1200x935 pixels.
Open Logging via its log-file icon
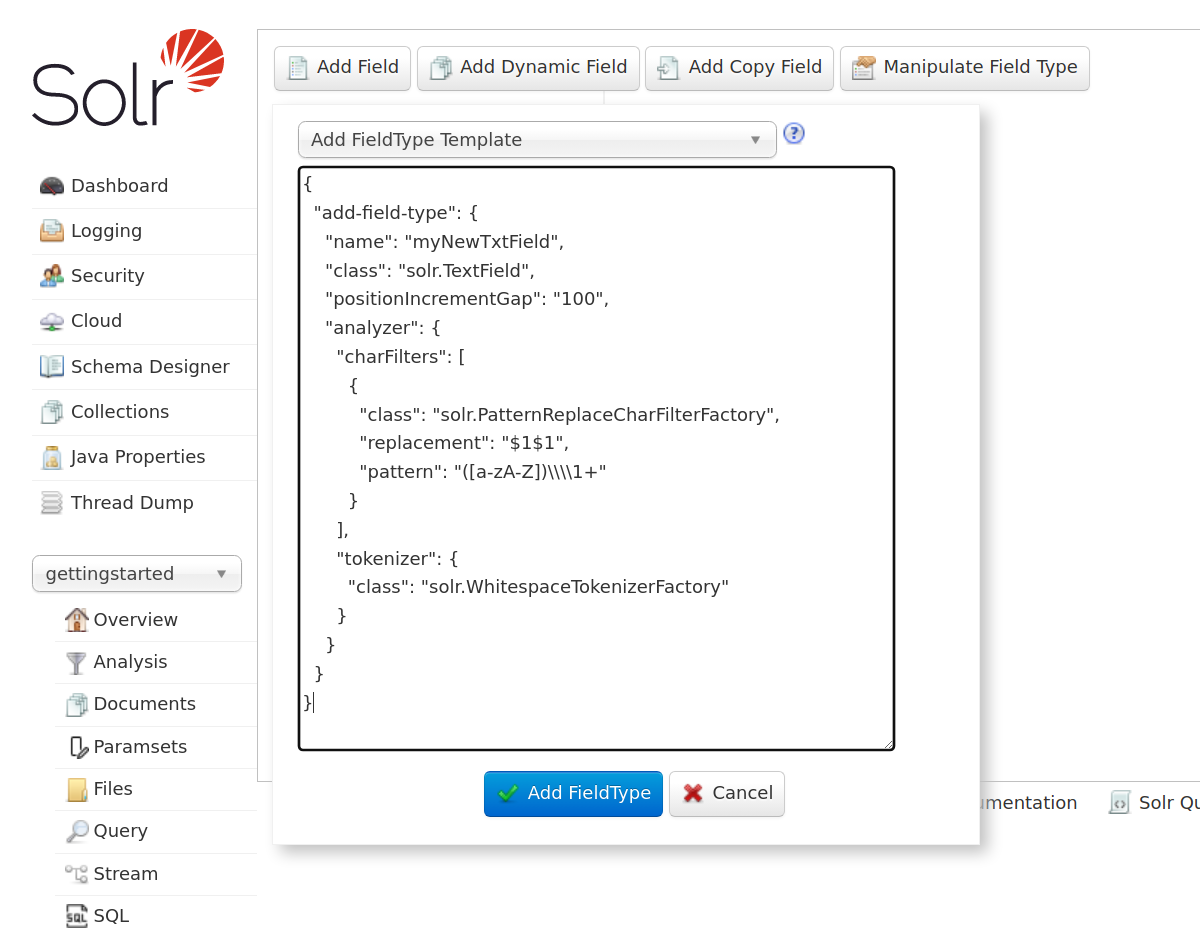pyautogui.click(x=51, y=230)
